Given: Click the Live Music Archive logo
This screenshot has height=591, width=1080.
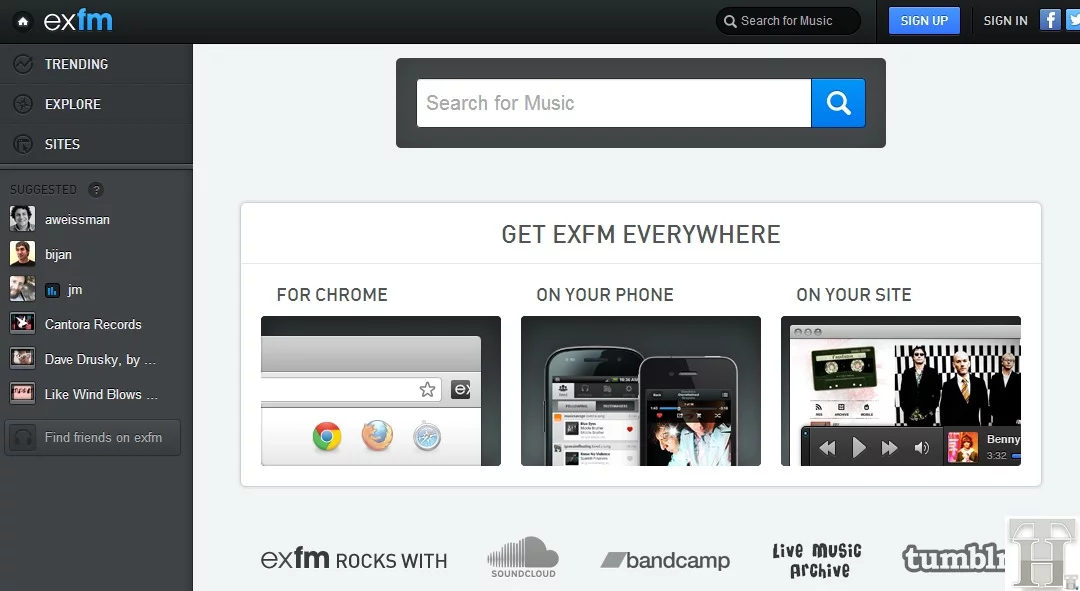Looking at the screenshot, I should tap(817, 560).
